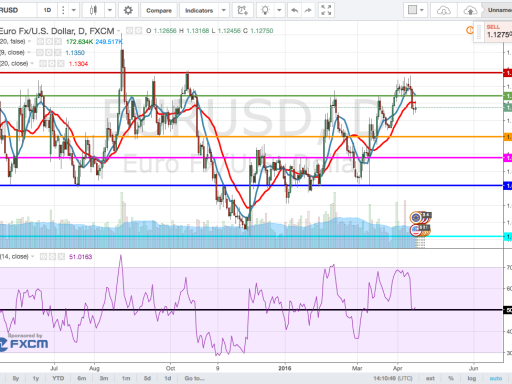Click the Compare button

(159, 10)
